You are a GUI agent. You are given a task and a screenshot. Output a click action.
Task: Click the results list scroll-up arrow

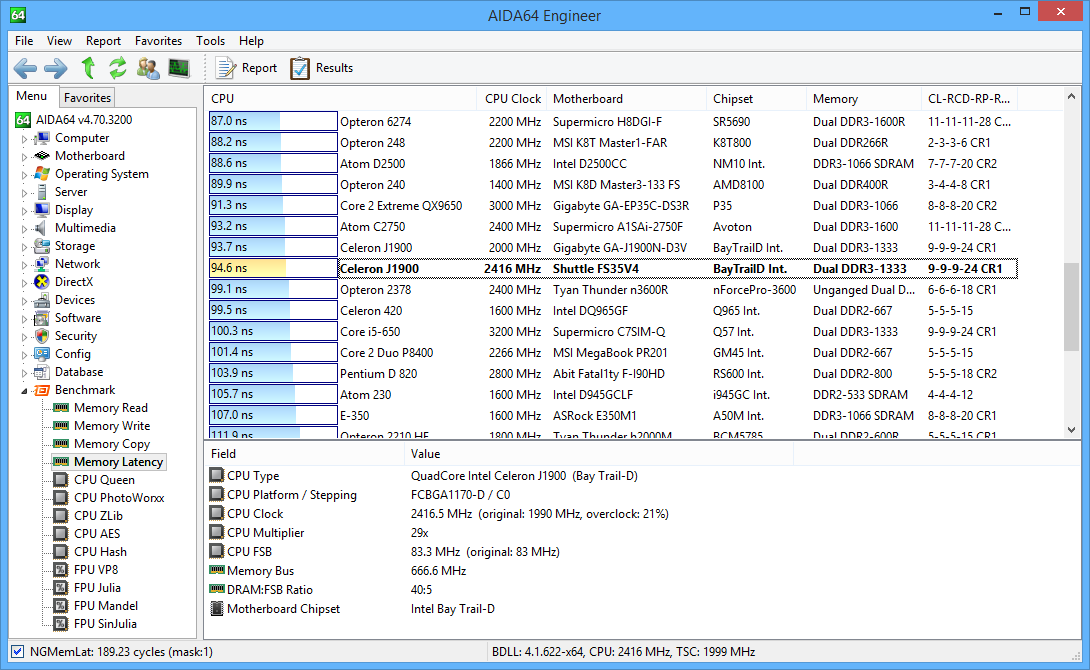point(1071,97)
